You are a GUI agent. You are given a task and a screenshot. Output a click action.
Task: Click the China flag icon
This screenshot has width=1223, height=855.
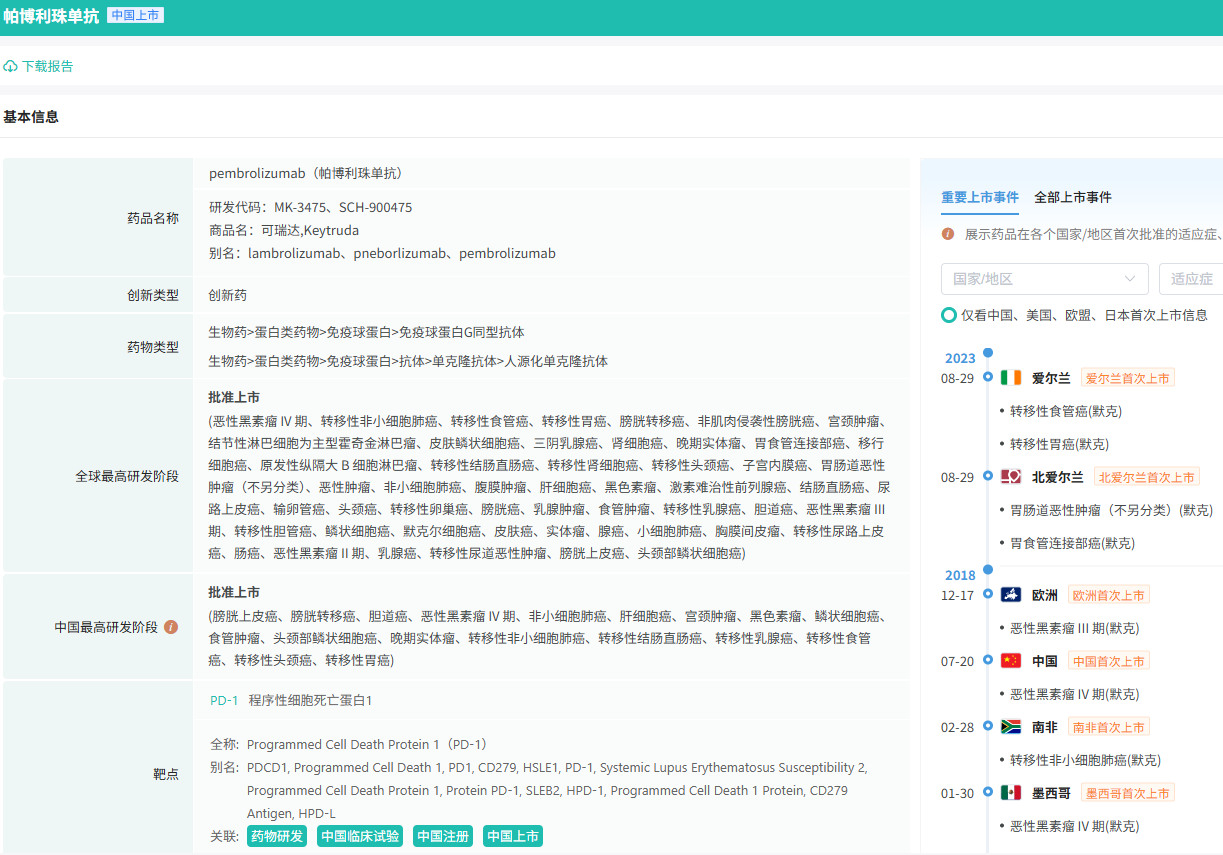[1011, 661]
